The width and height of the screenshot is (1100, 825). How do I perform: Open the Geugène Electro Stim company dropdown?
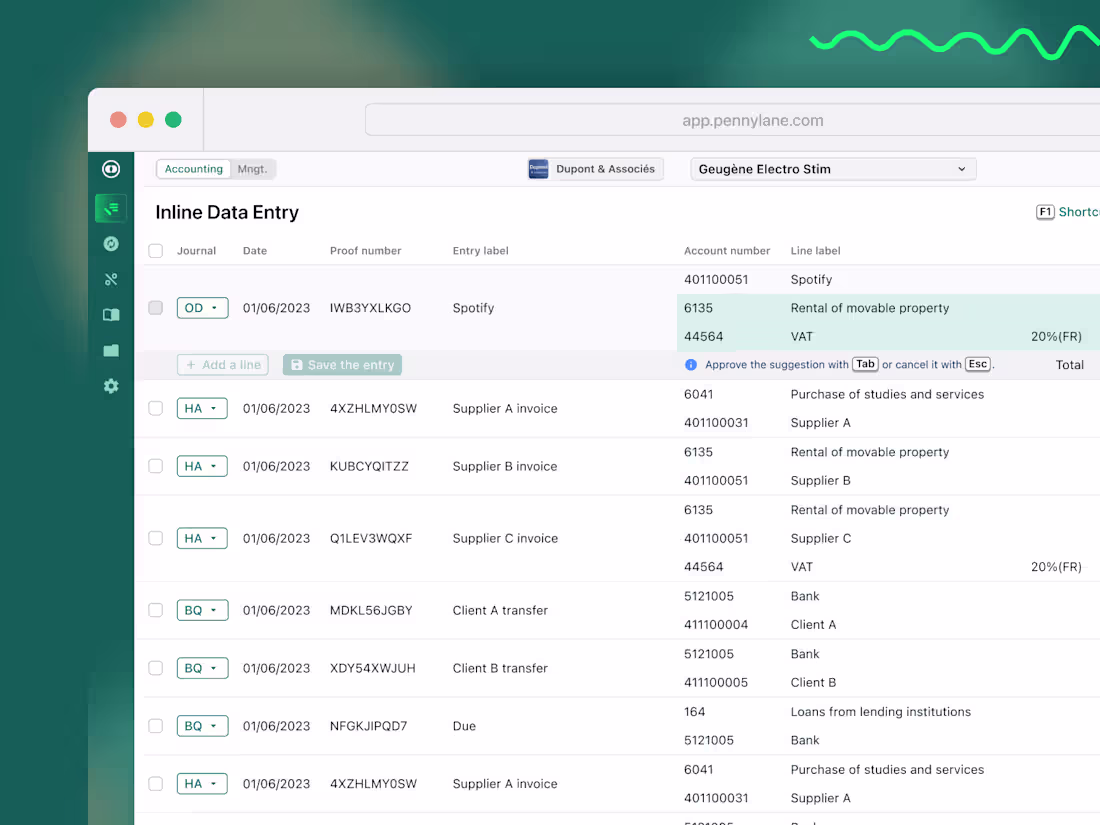pyautogui.click(x=833, y=169)
